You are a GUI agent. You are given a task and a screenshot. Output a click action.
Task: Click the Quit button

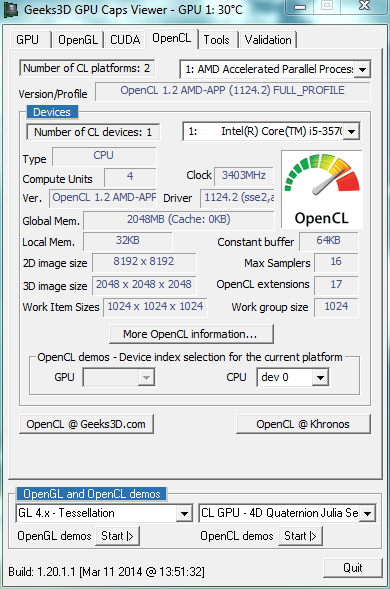[x=353, y=568]
